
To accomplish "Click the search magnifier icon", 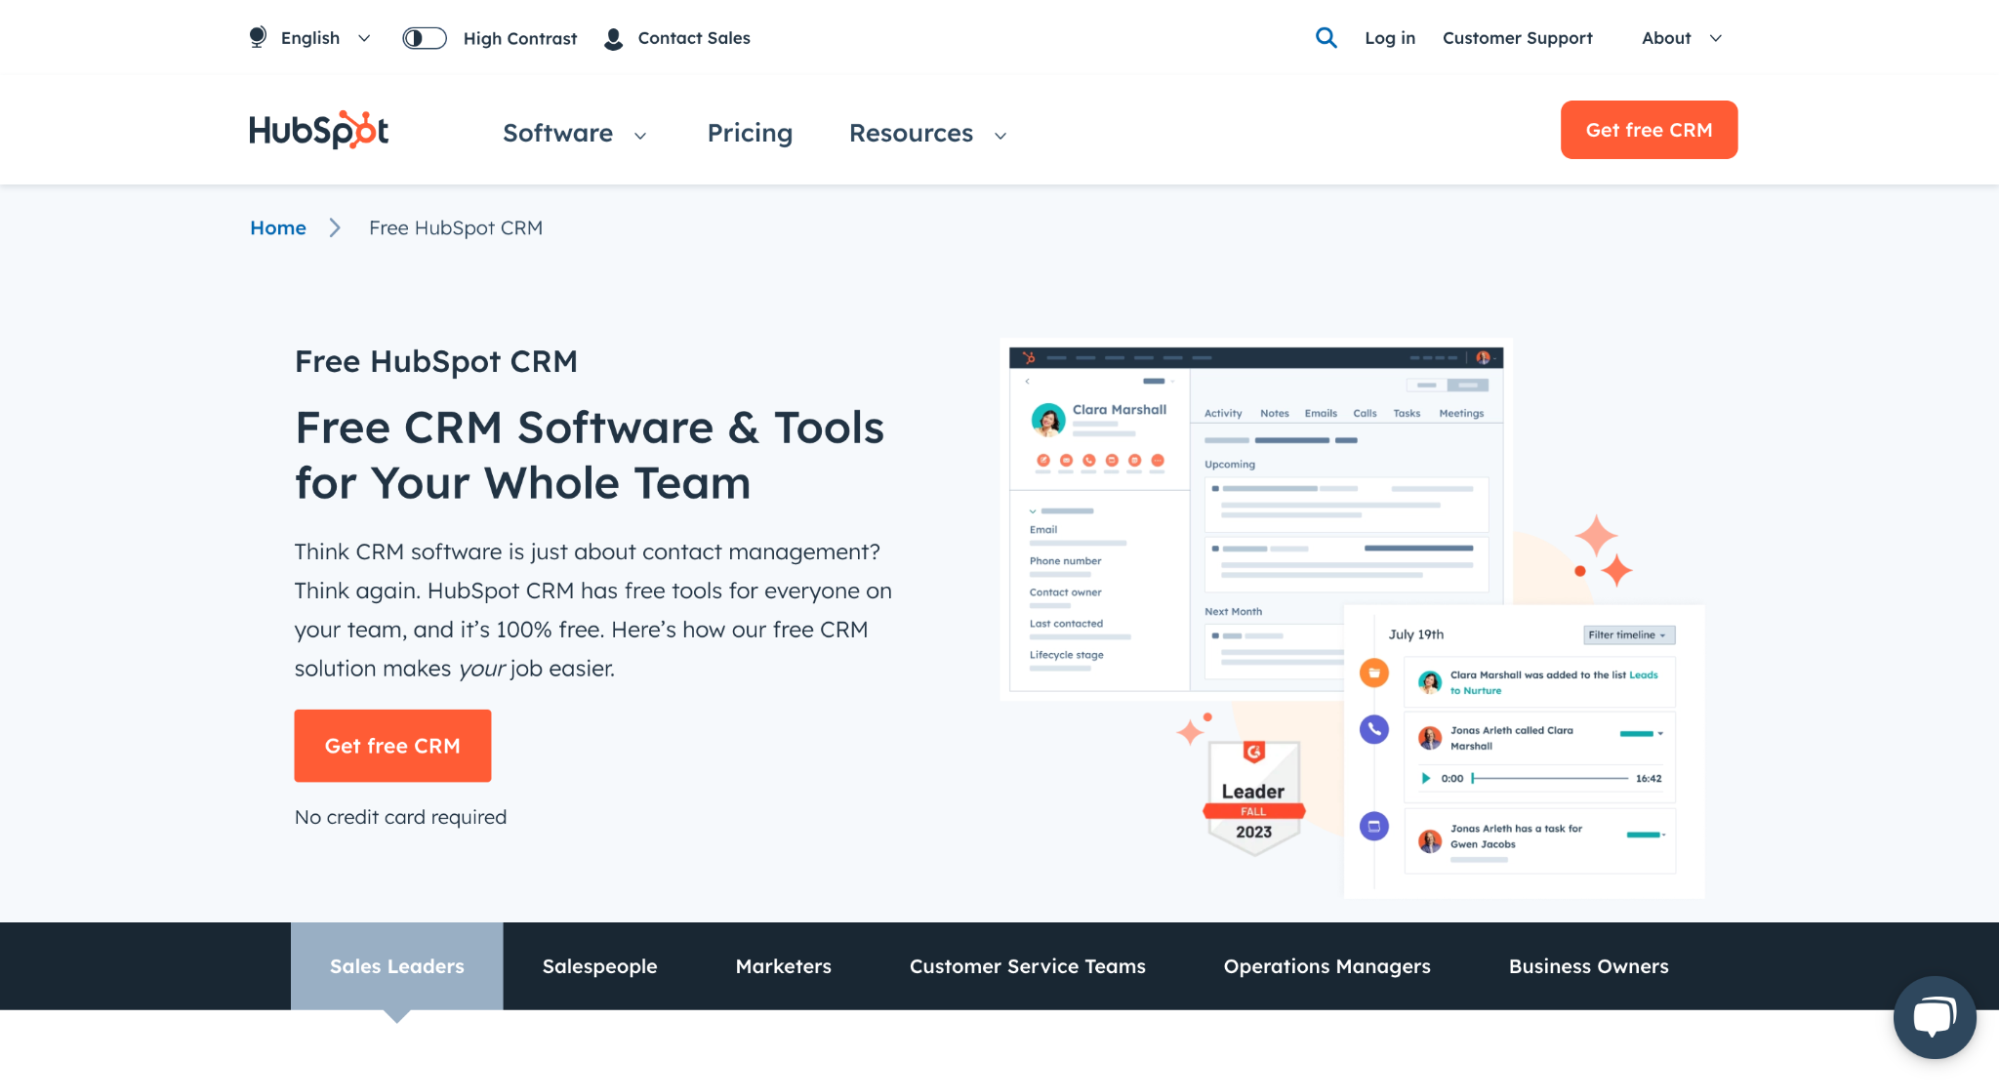I will (1326, 38).
